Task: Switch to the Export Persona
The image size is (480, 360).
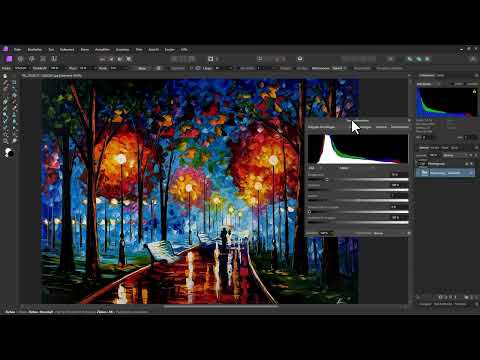Action: click(54, 59)
